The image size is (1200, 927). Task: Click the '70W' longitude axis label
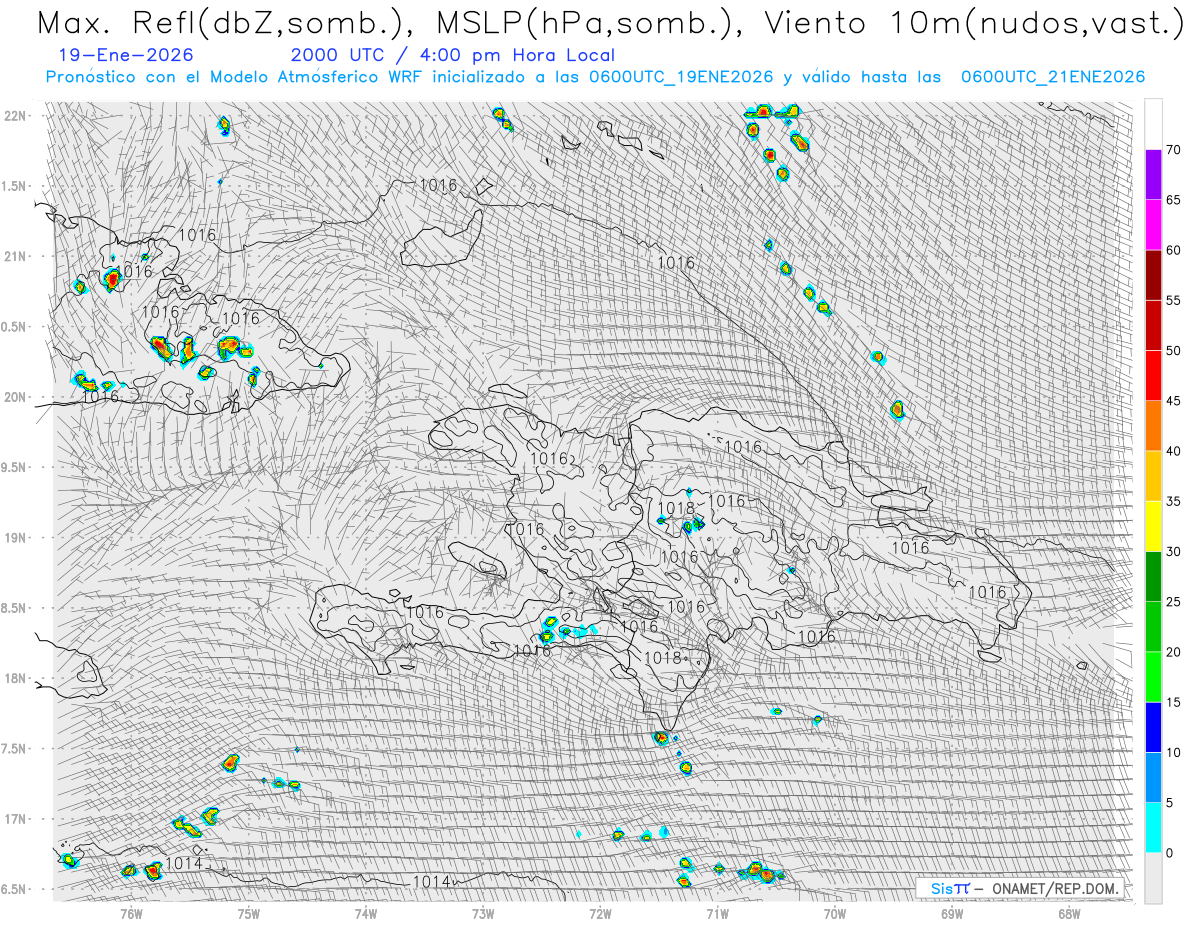tap(835, 912)
